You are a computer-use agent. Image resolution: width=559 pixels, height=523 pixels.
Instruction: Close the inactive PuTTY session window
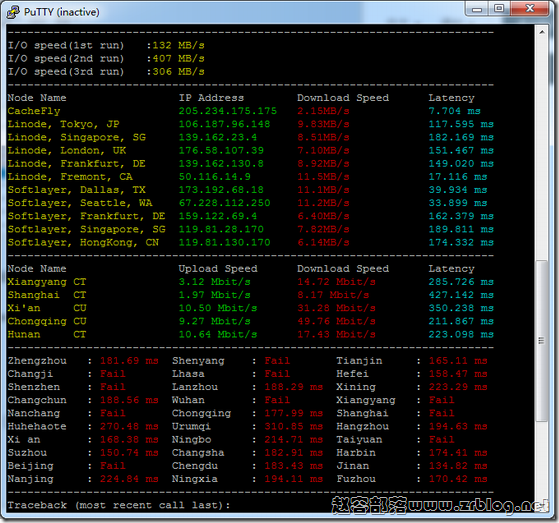tap(530, 9)
